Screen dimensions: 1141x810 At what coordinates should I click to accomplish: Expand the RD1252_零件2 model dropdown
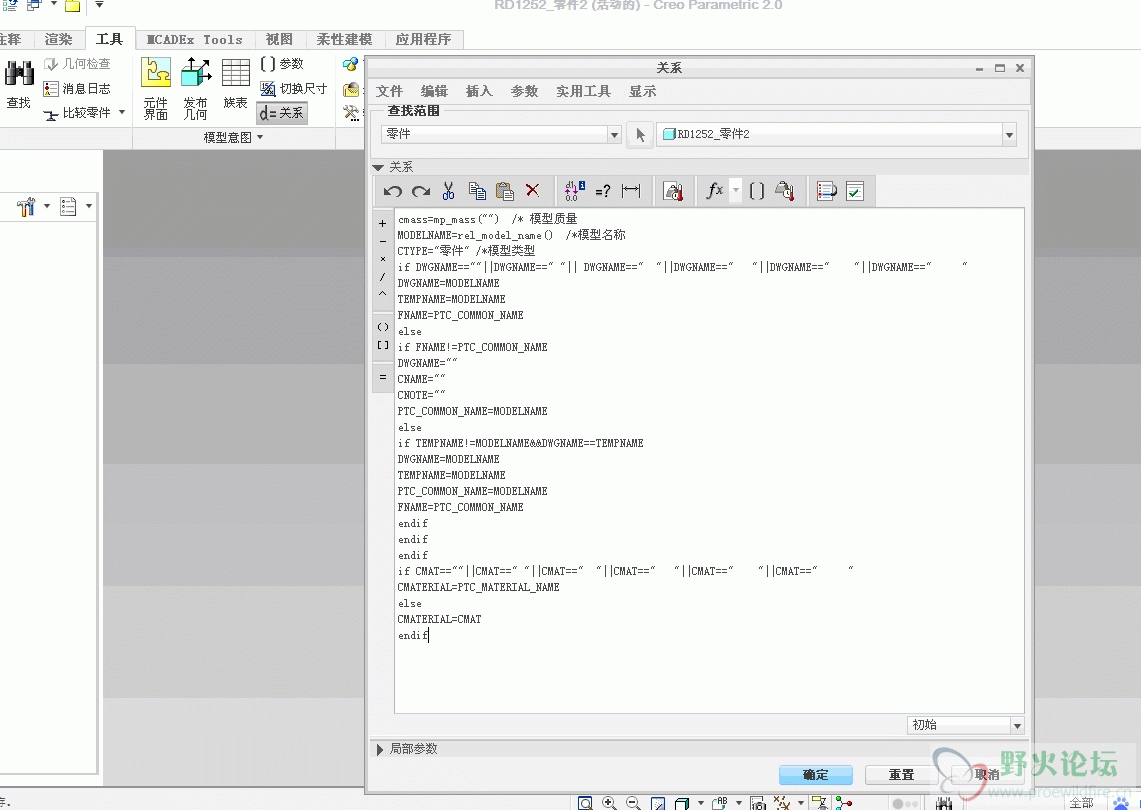point(1009,135)
